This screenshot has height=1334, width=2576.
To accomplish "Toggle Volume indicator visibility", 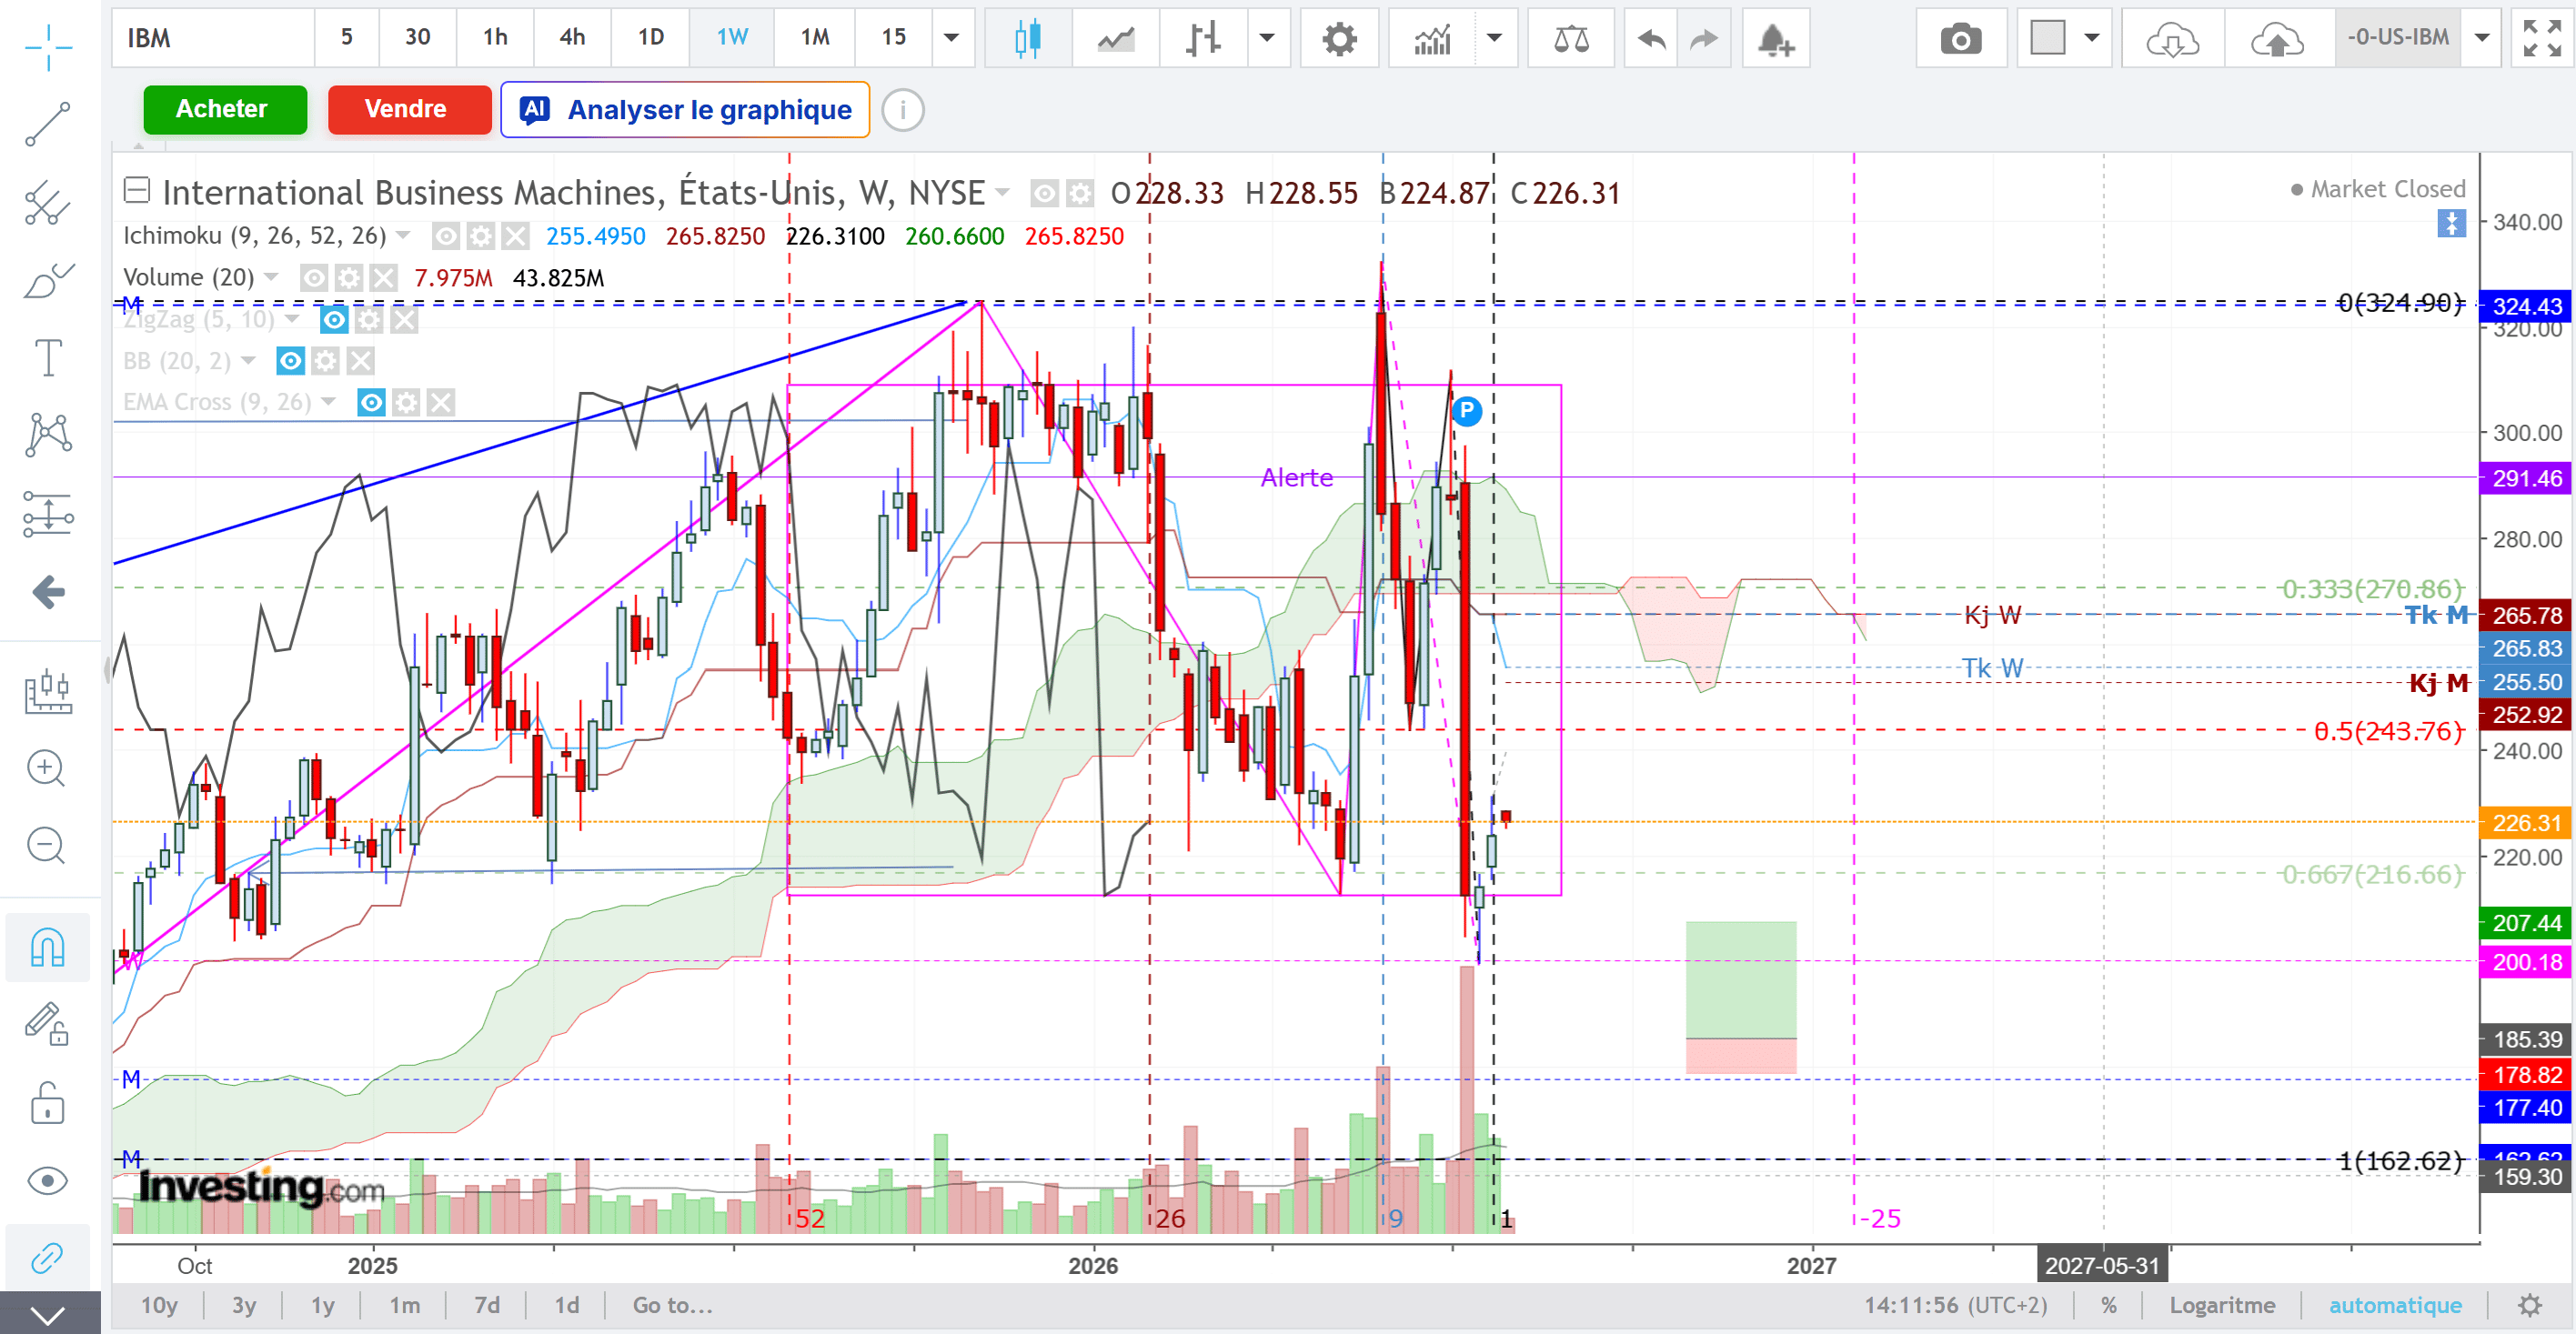I will click(314, 278).
